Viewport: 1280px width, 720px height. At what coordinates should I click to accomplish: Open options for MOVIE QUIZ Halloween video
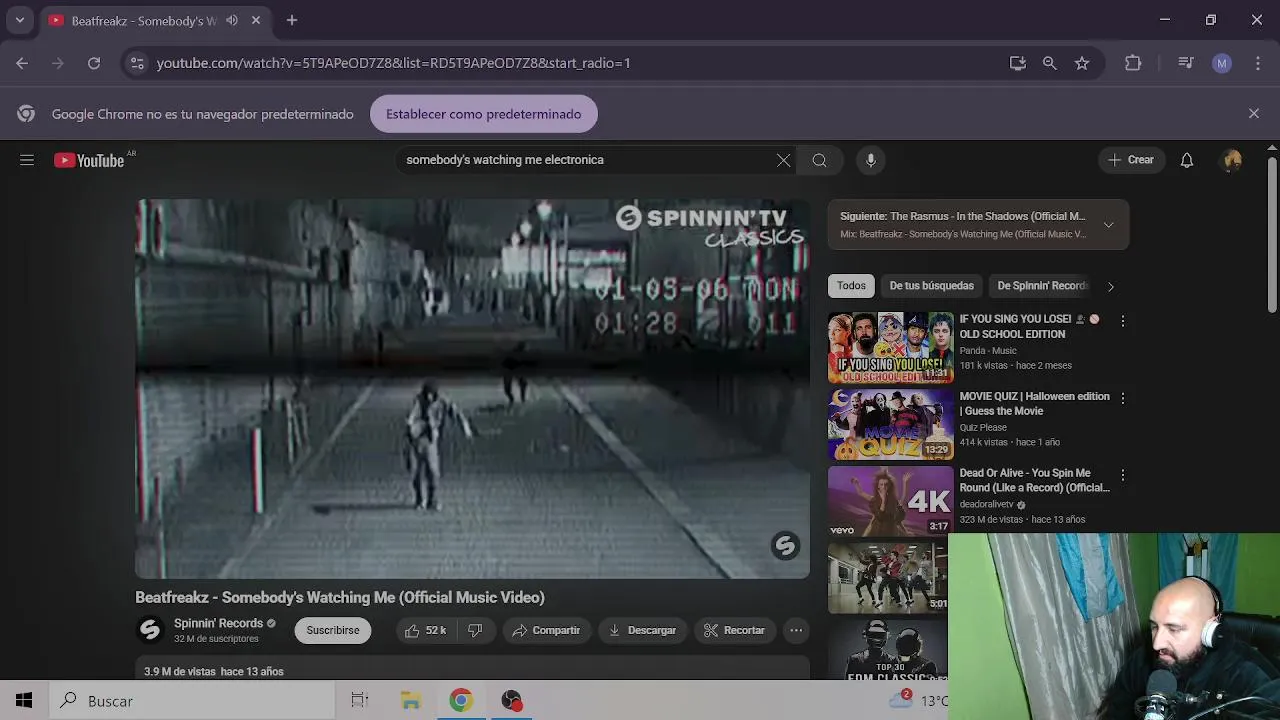(1122, 398)
